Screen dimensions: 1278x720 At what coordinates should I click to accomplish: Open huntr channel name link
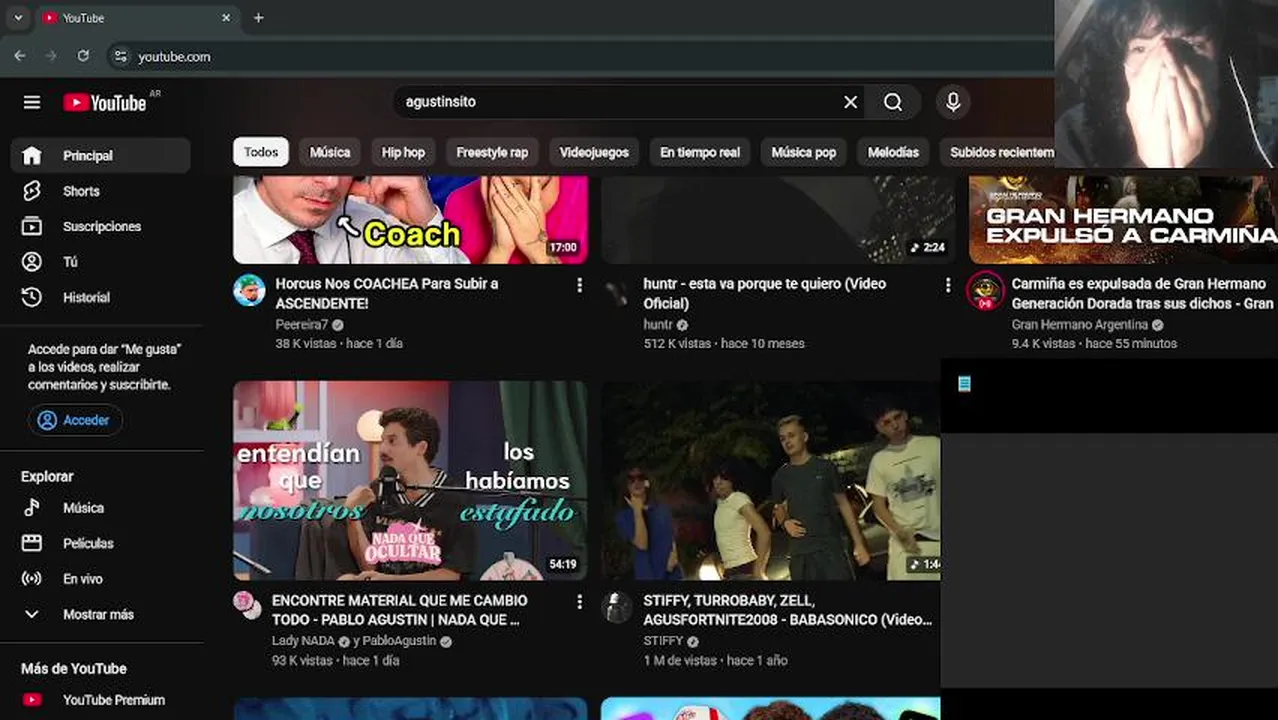click(658, 325)
